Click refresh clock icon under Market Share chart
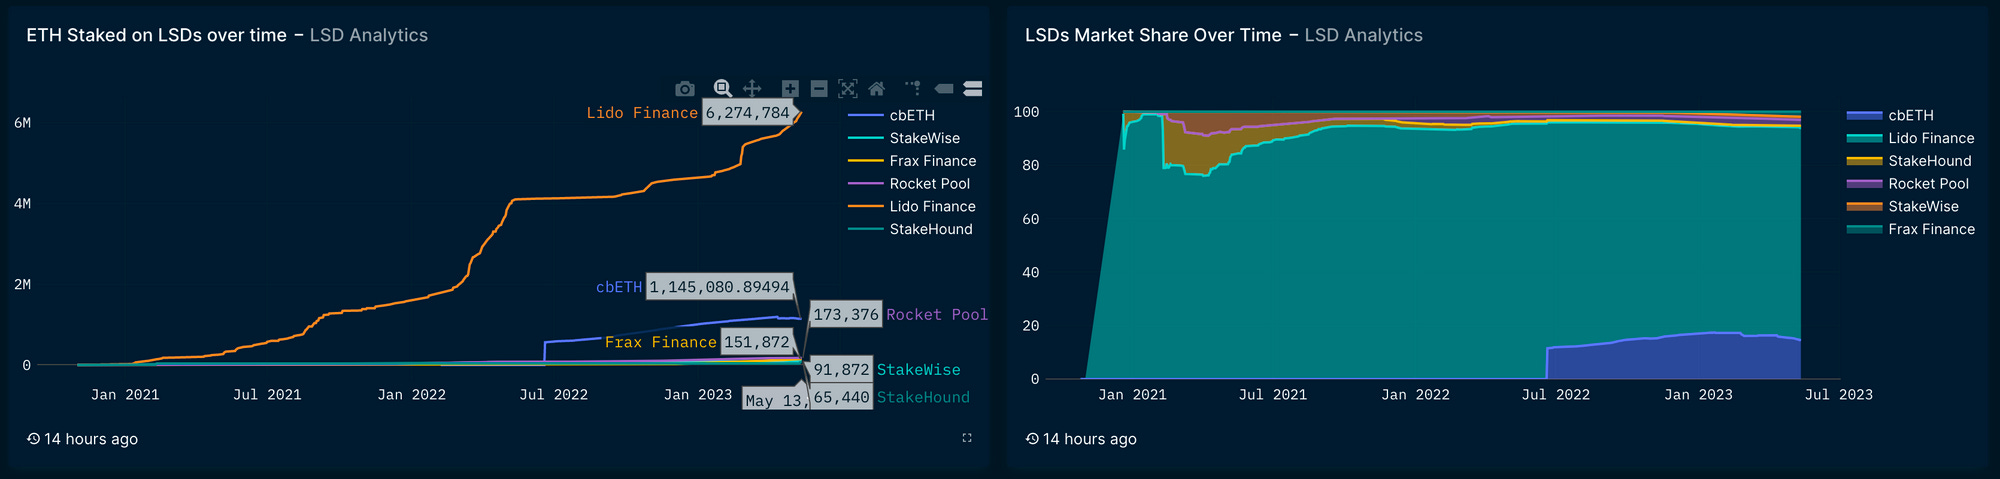This screenshot has width=2000, height=479. point(1032,439)
